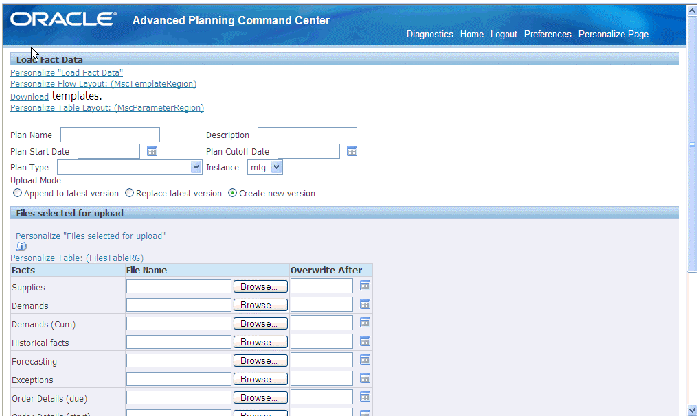Click the Download templates link
Image resolution: width=699 pixels, height=419 pixels.
(29, 96)
